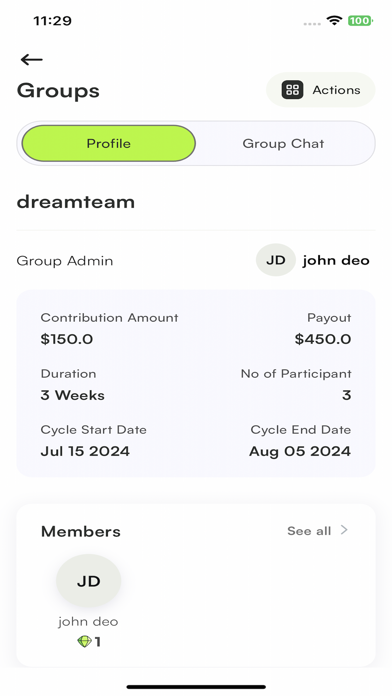
Task: Tap the Wi-Fi status icon
Action: tap(334, 20)
